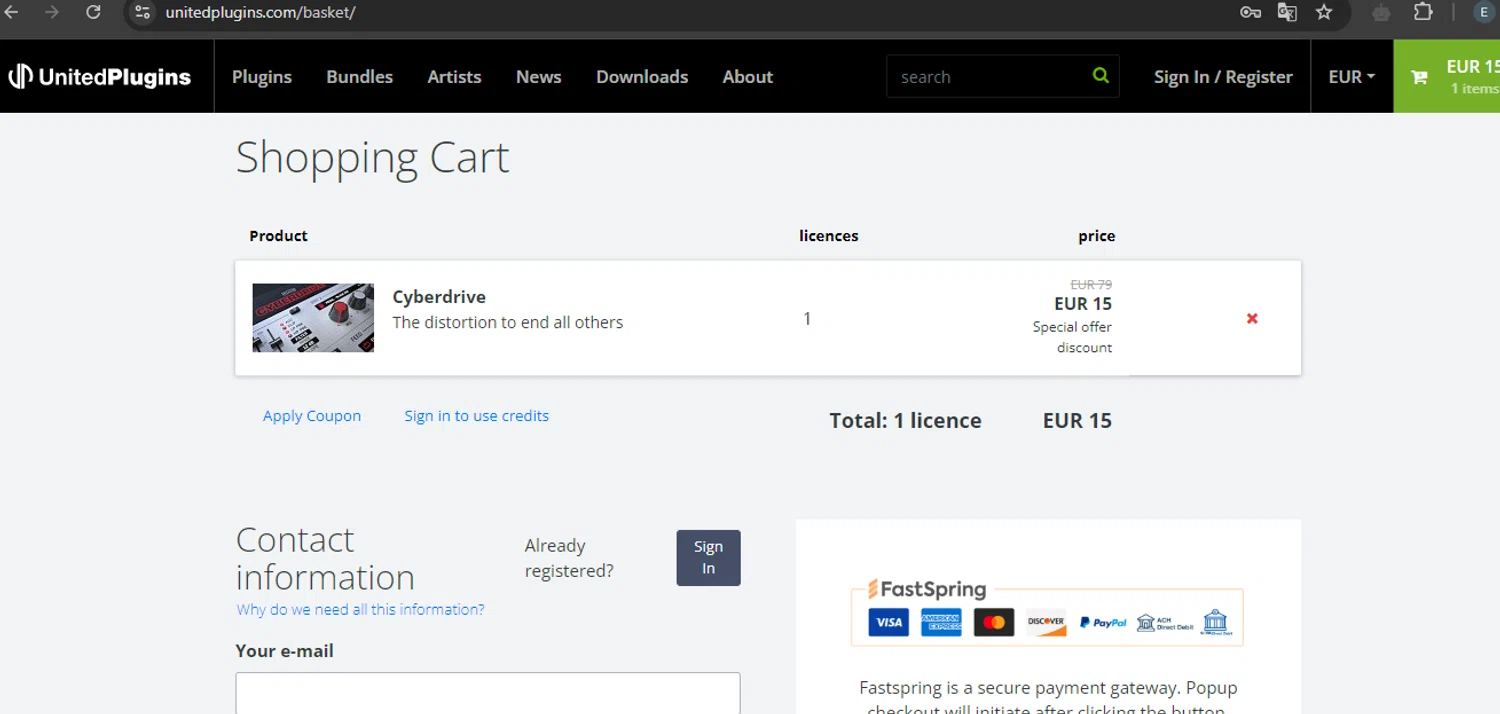1500x714 pixels.
Task: Click the translate page icon
Action: click(x=1287, y=12)
